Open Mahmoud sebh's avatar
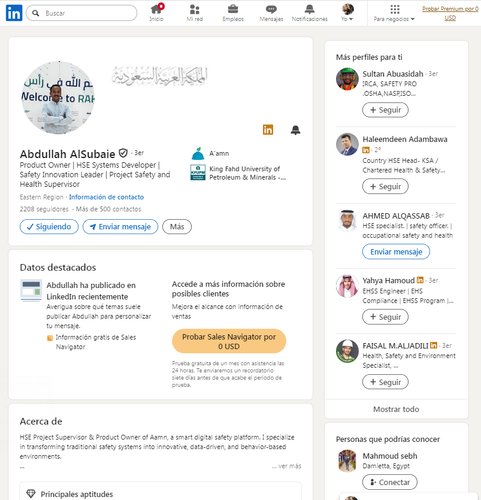The width and height of the screenshot is (481, 500). 347,461
